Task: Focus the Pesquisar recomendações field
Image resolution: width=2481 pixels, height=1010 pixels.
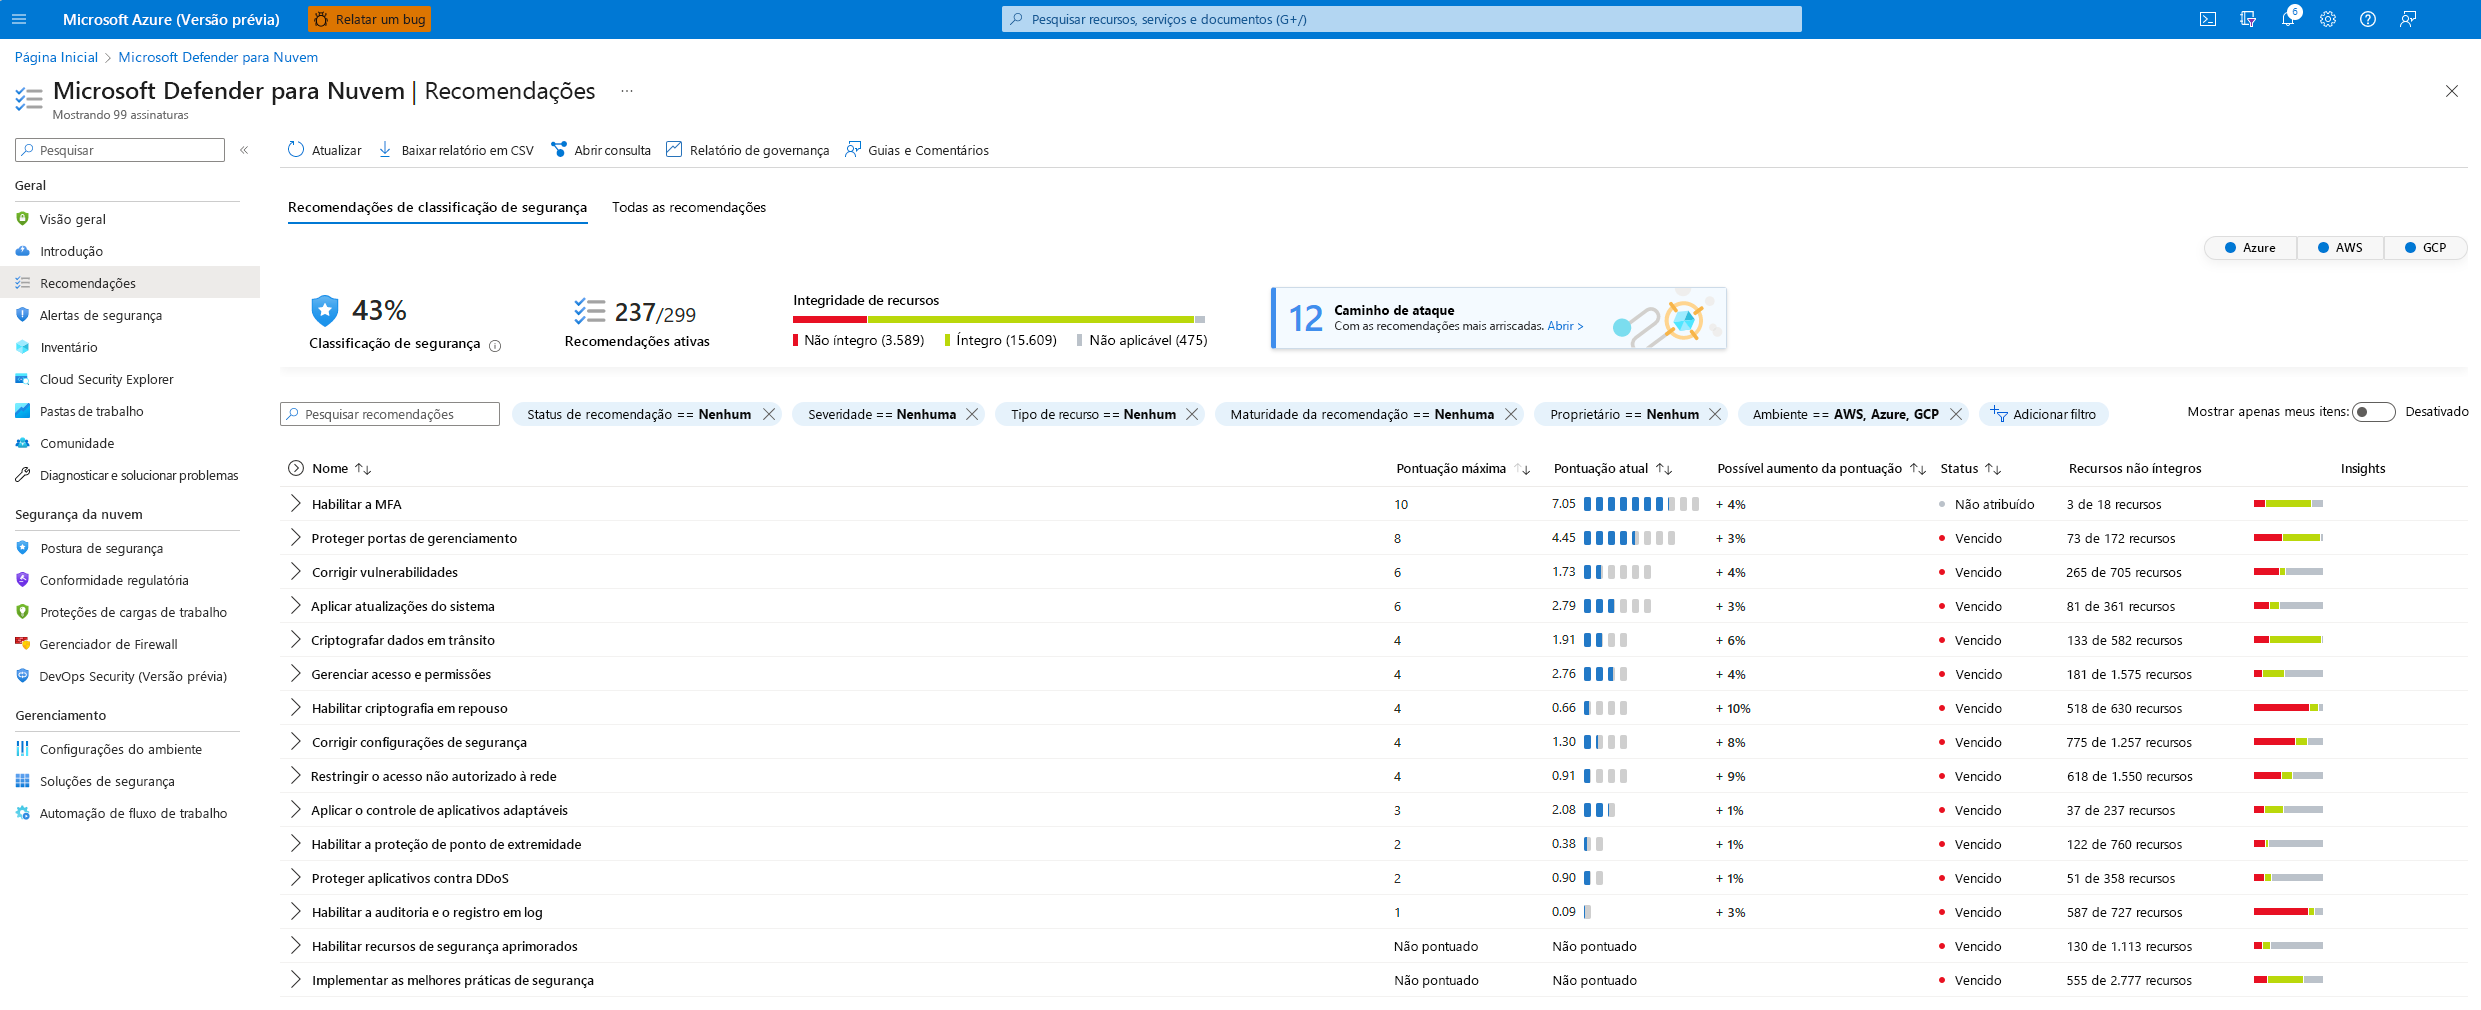Action: tap(390, 414)
